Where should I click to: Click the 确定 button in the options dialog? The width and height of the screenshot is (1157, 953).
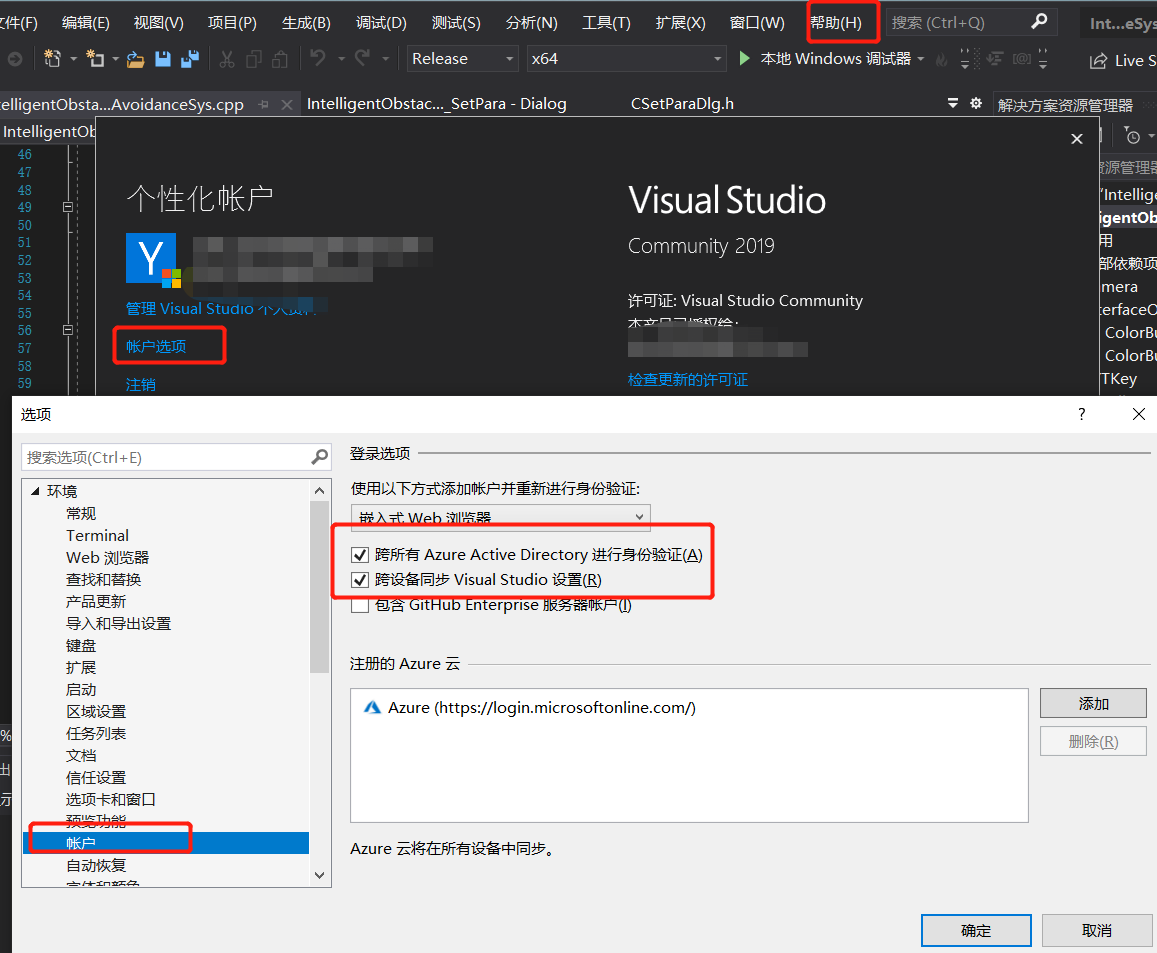click(x=975, y=930)
